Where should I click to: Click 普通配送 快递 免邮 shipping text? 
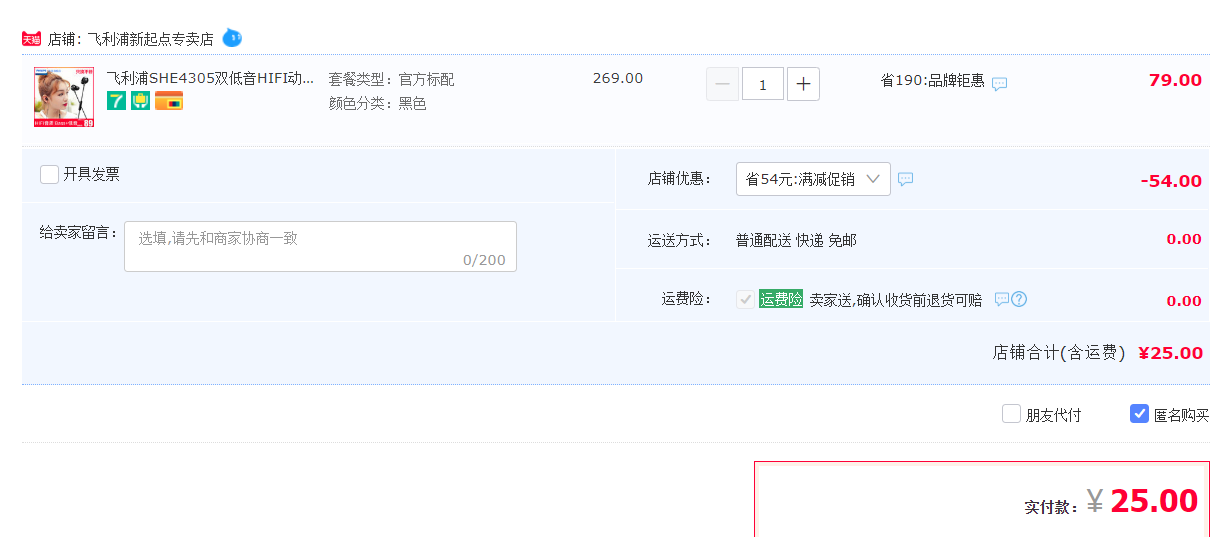(x=796, y=240)
